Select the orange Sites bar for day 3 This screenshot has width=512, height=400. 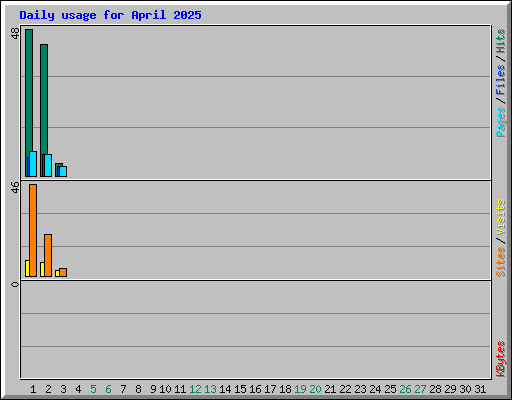pyautogui.click(x=63, y=273)
